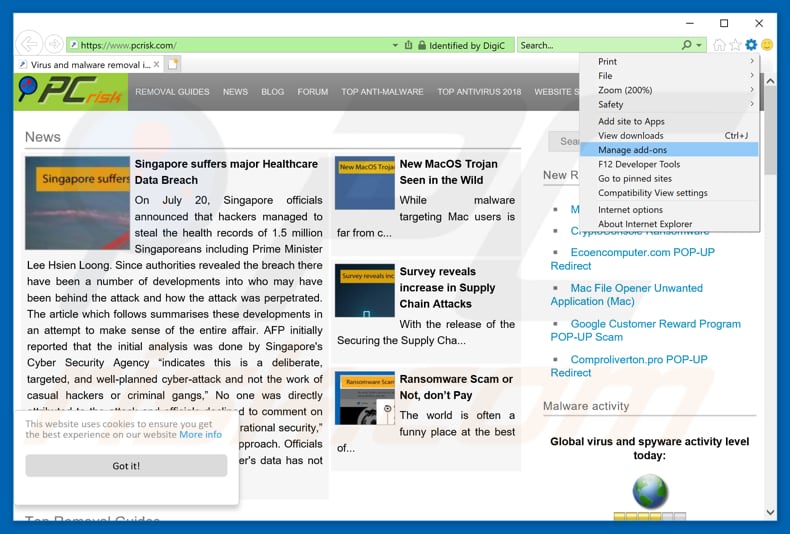The width and height of the screenshot is (790, 534).
Task: Select Add site to Apps
Action: (x=670, y=121)
